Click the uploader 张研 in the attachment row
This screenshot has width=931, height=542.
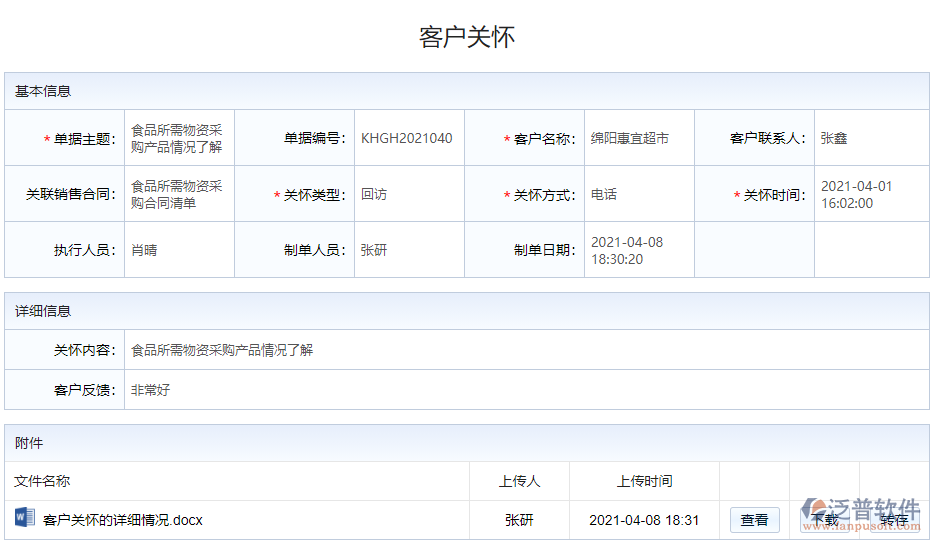(520, 520)
